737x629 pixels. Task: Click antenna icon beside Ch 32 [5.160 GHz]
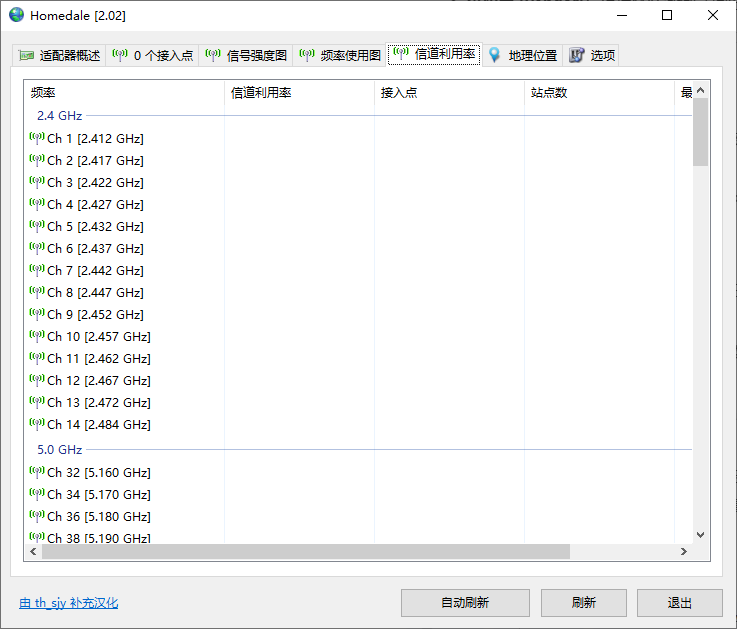tap(37, 472)
